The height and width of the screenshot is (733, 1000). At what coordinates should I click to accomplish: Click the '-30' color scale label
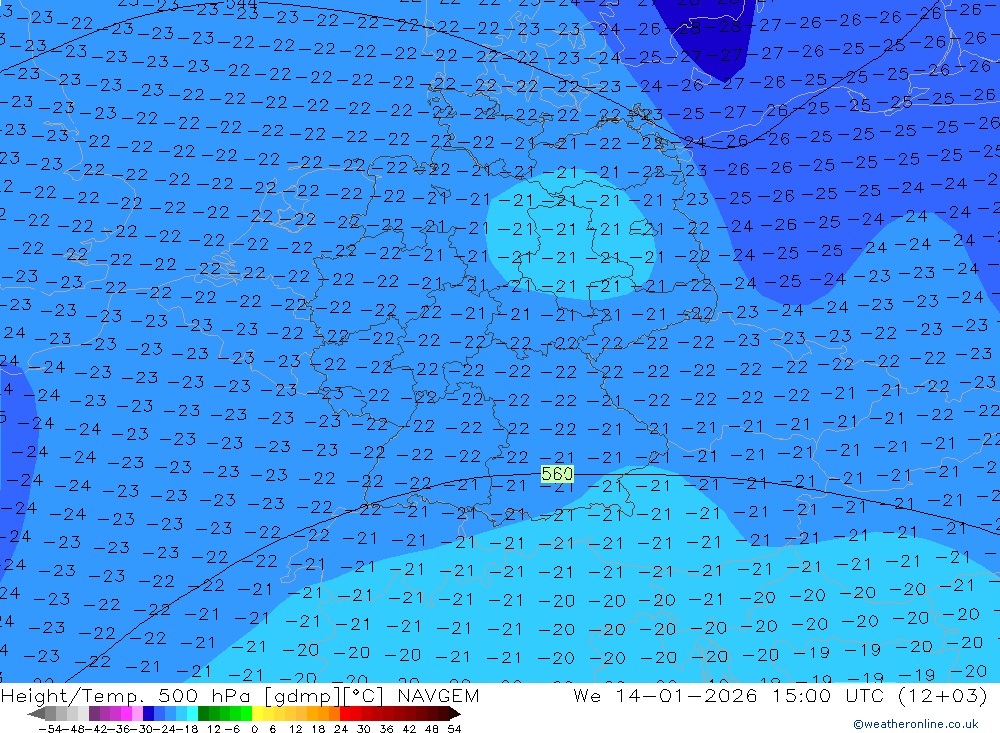[x=142, y=729]
